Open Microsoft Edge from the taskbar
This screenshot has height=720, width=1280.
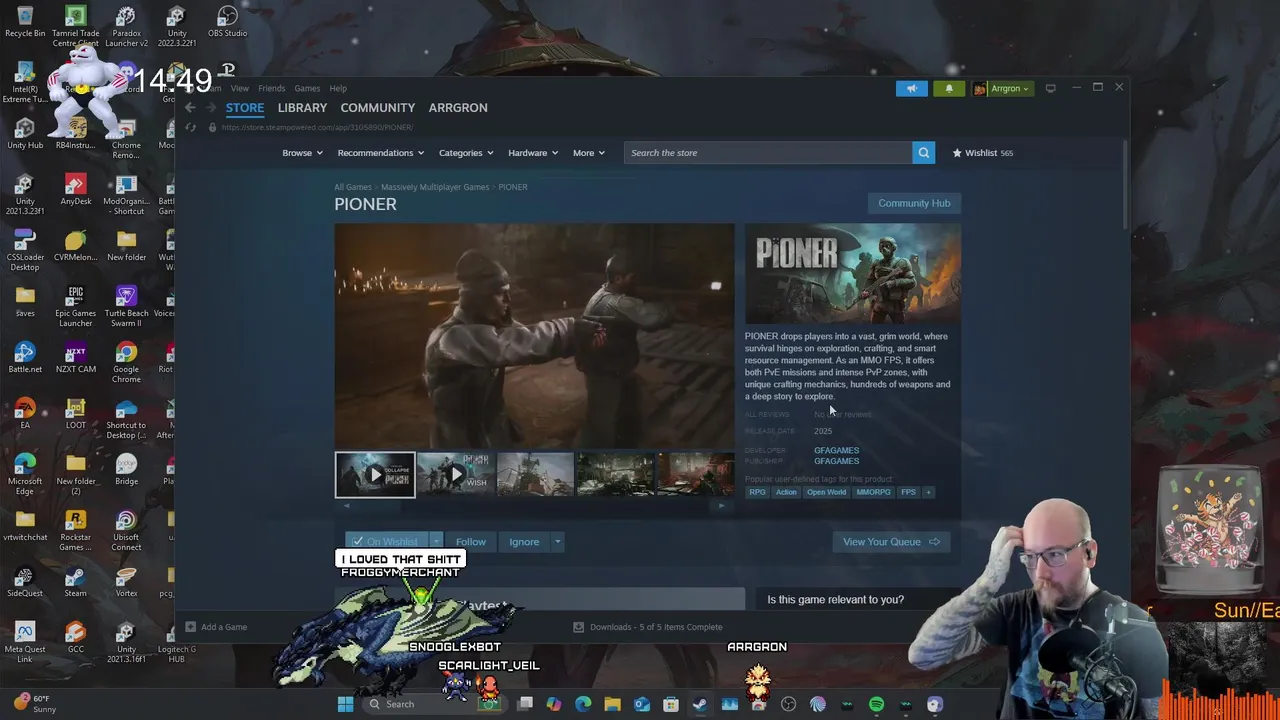tap(583, 704)
